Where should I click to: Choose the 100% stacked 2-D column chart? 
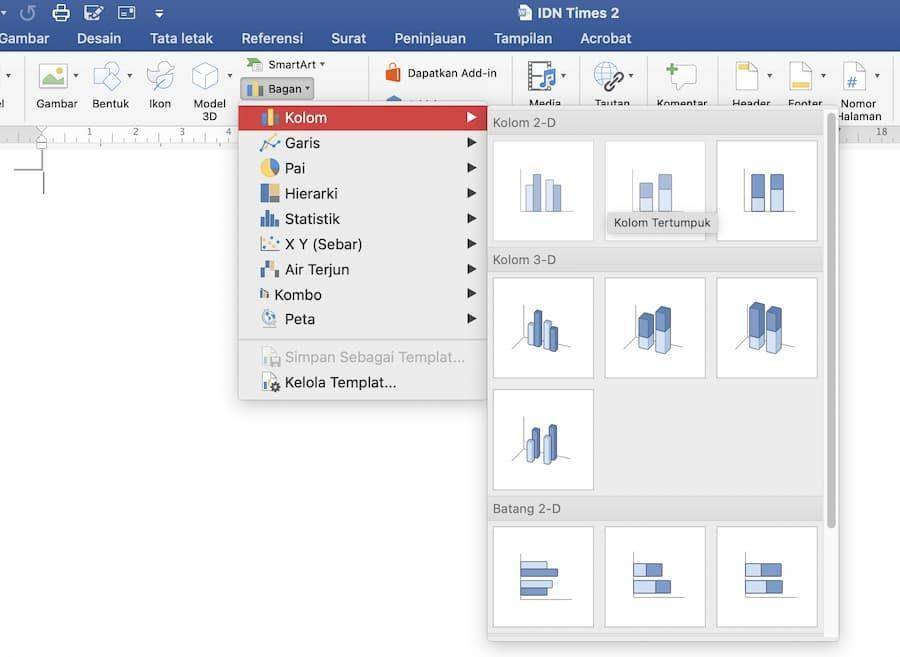[767, 191]
